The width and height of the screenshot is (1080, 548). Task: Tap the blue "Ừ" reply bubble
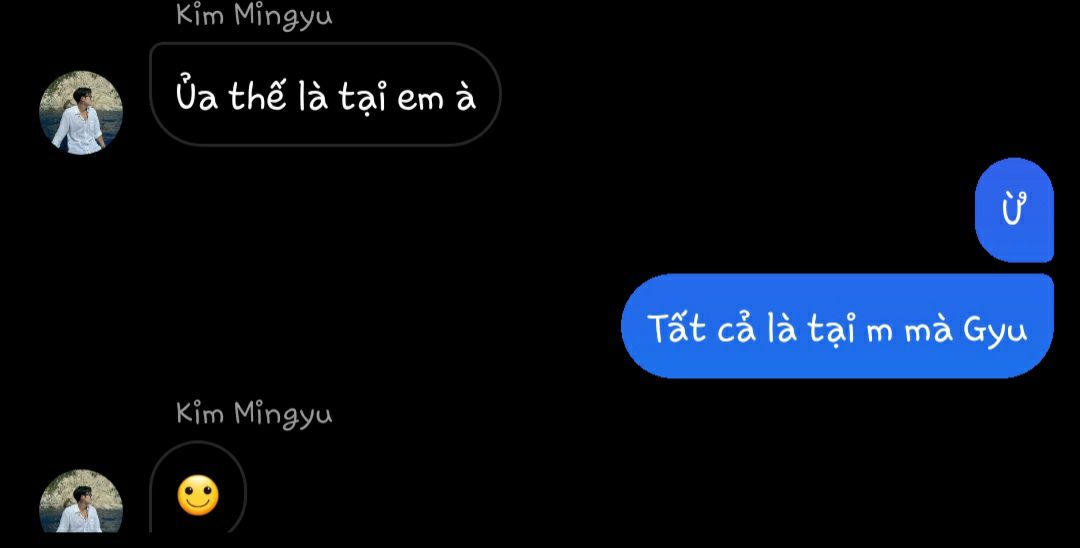(1014, 210)
